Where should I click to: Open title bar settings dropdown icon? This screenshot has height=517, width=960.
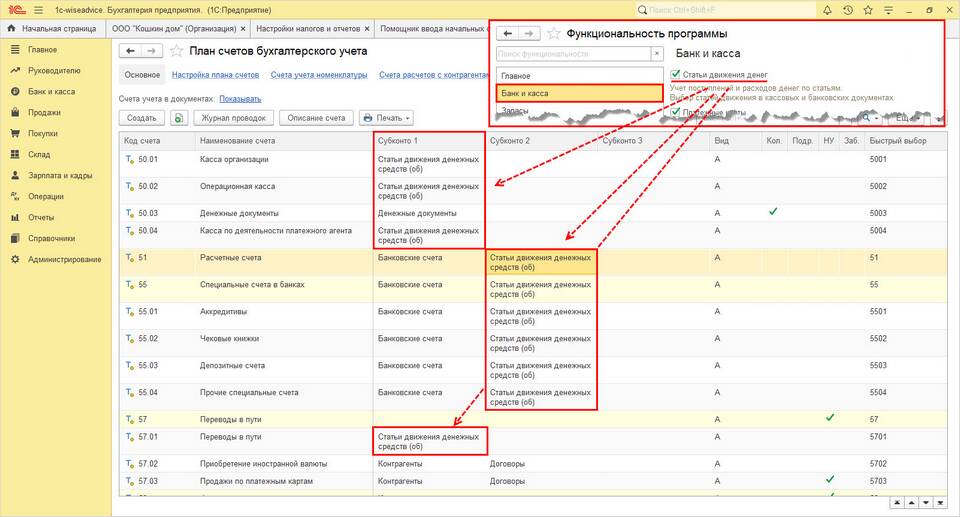888,10
